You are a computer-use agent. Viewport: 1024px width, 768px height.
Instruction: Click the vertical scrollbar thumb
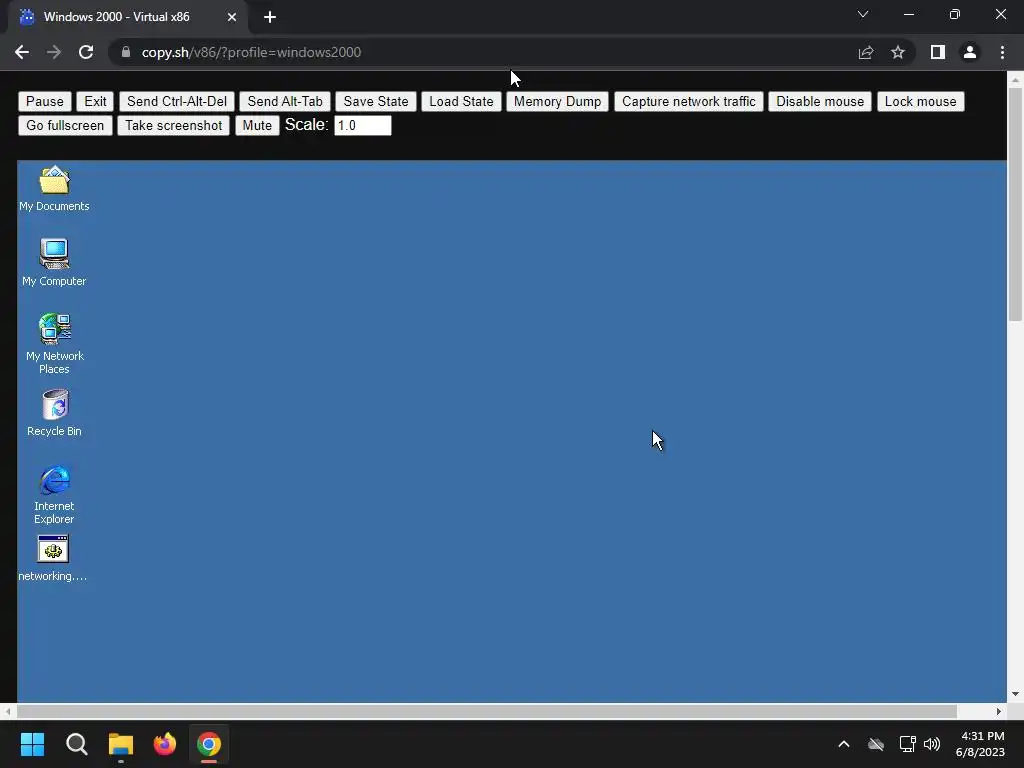click(1015, 204)
